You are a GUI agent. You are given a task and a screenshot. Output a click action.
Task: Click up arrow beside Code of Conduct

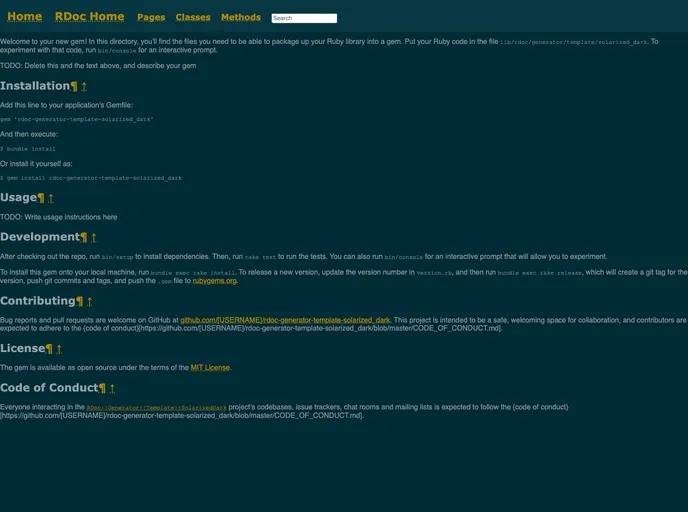pyautogui.click(x=112, y=388)
